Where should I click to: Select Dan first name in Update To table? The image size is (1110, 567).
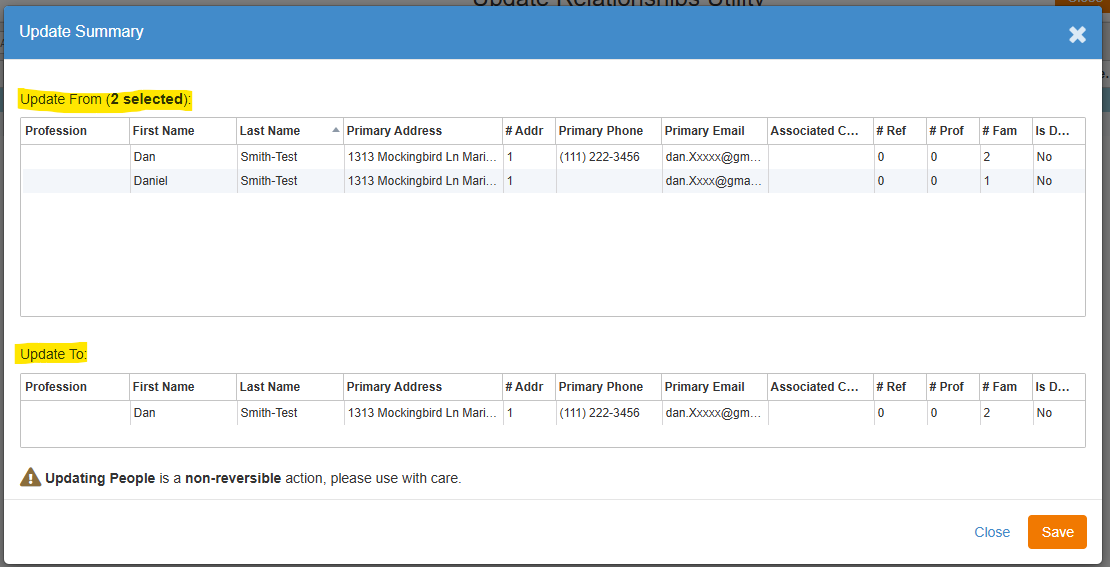click(183, 413)
